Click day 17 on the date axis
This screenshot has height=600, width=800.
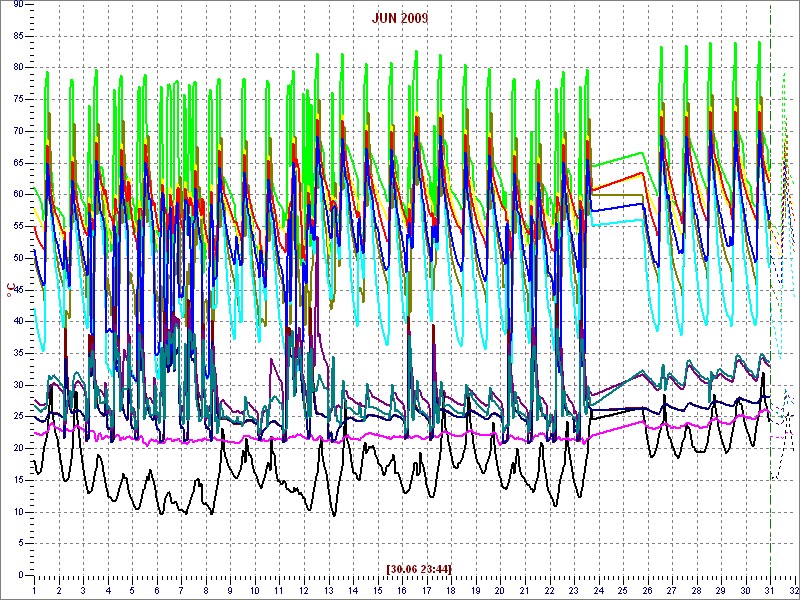(x=427, y=590)
